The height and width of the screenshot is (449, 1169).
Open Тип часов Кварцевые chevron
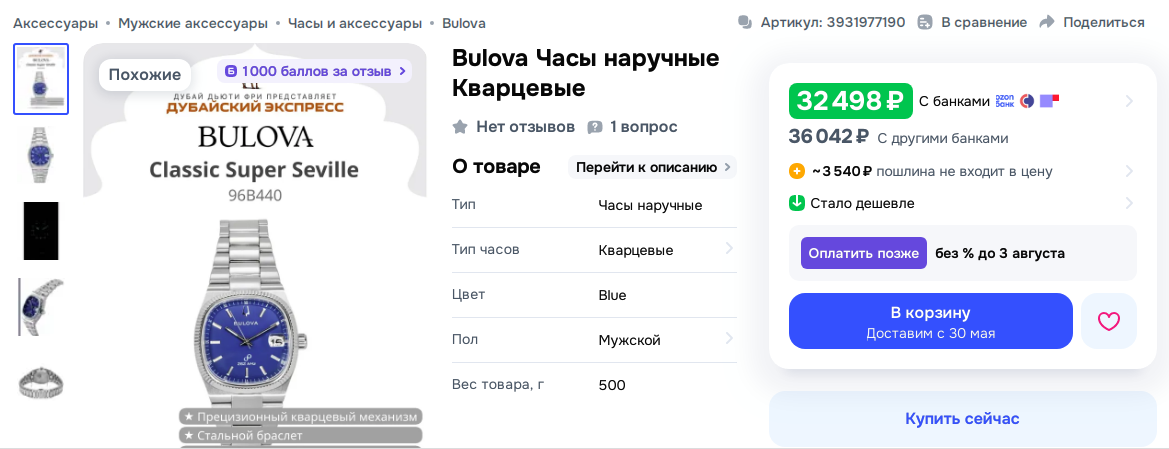point(728,249)
